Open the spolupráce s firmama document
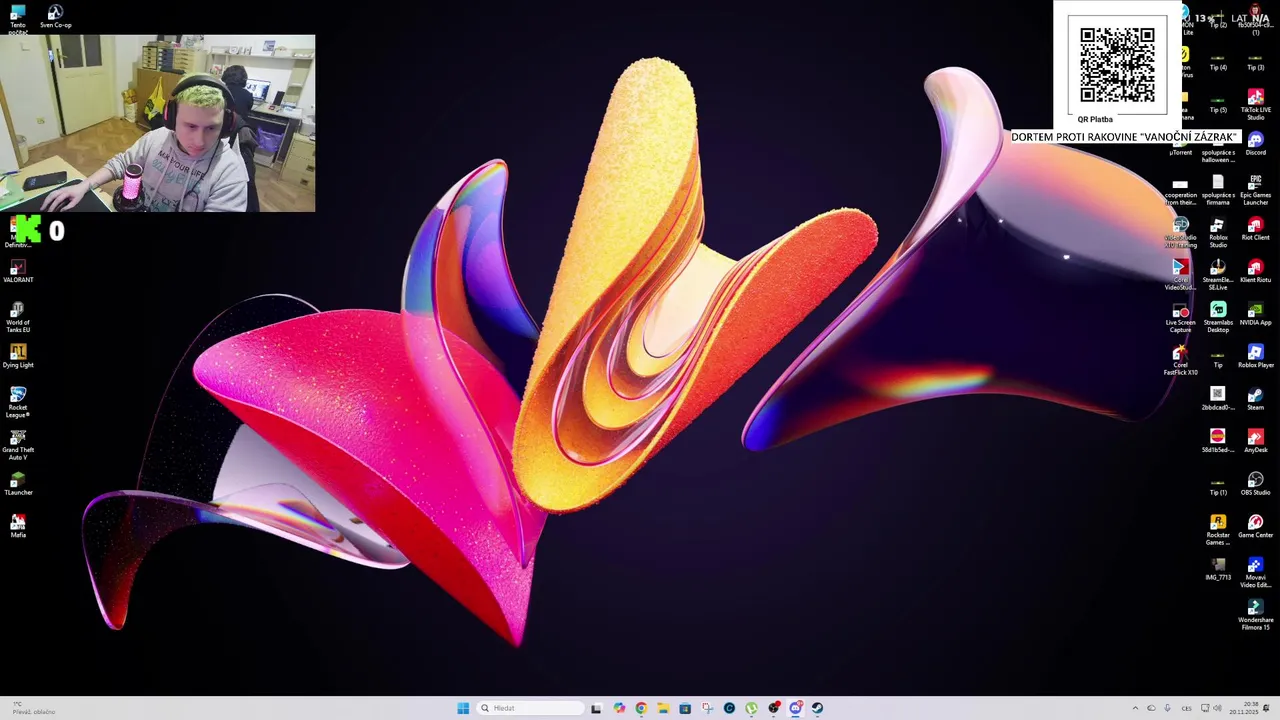This screenshot has width=1280, height=720. pos(1218,189)
